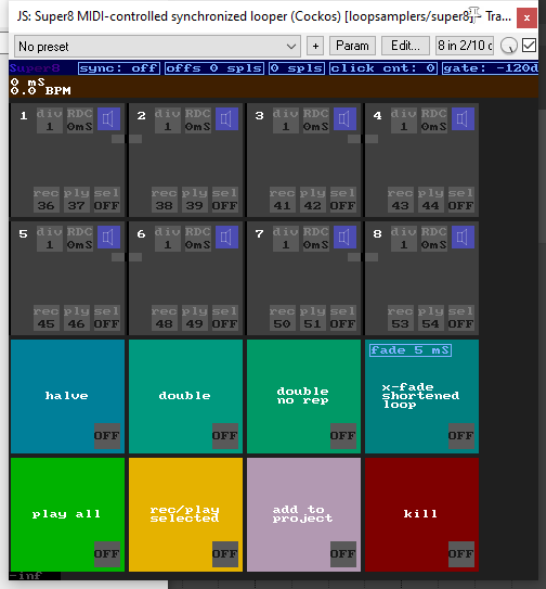Toggle speaker monitor icon on loop 2
The image size is (546, 589).
(227, 119)
